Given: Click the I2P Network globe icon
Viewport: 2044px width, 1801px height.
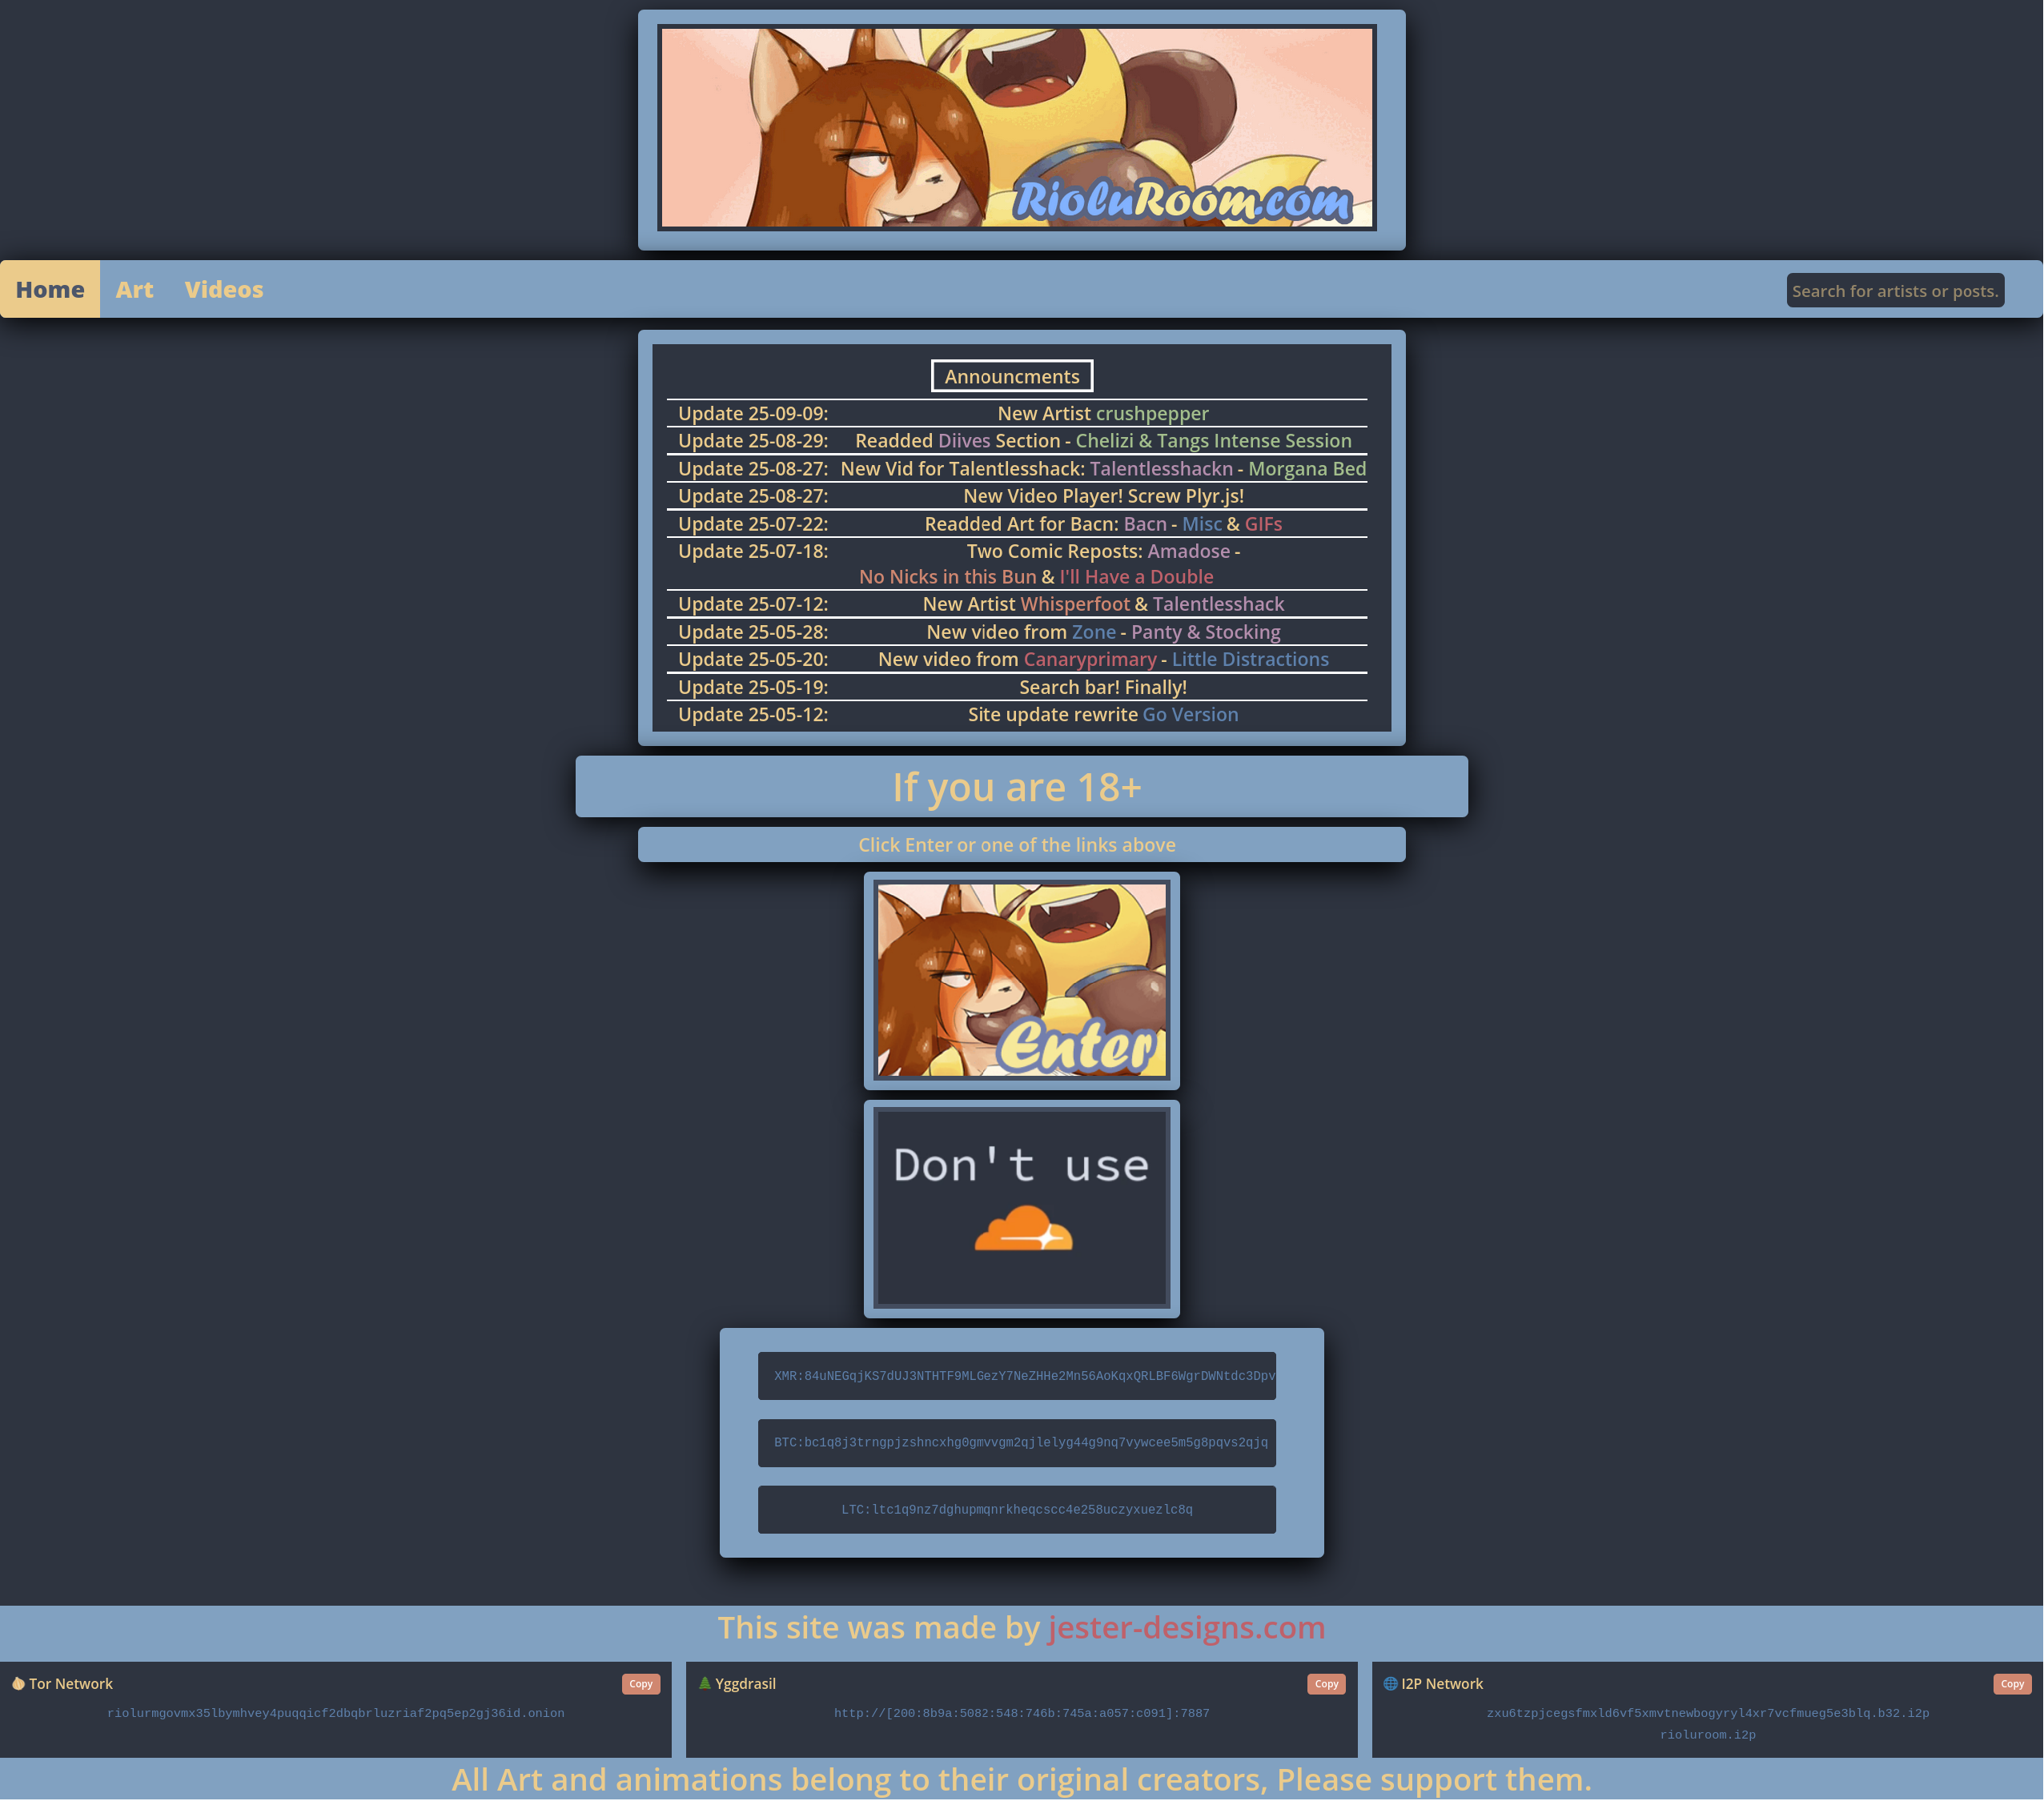Looking at the screenshot, I should (x=1390, y=1683).
